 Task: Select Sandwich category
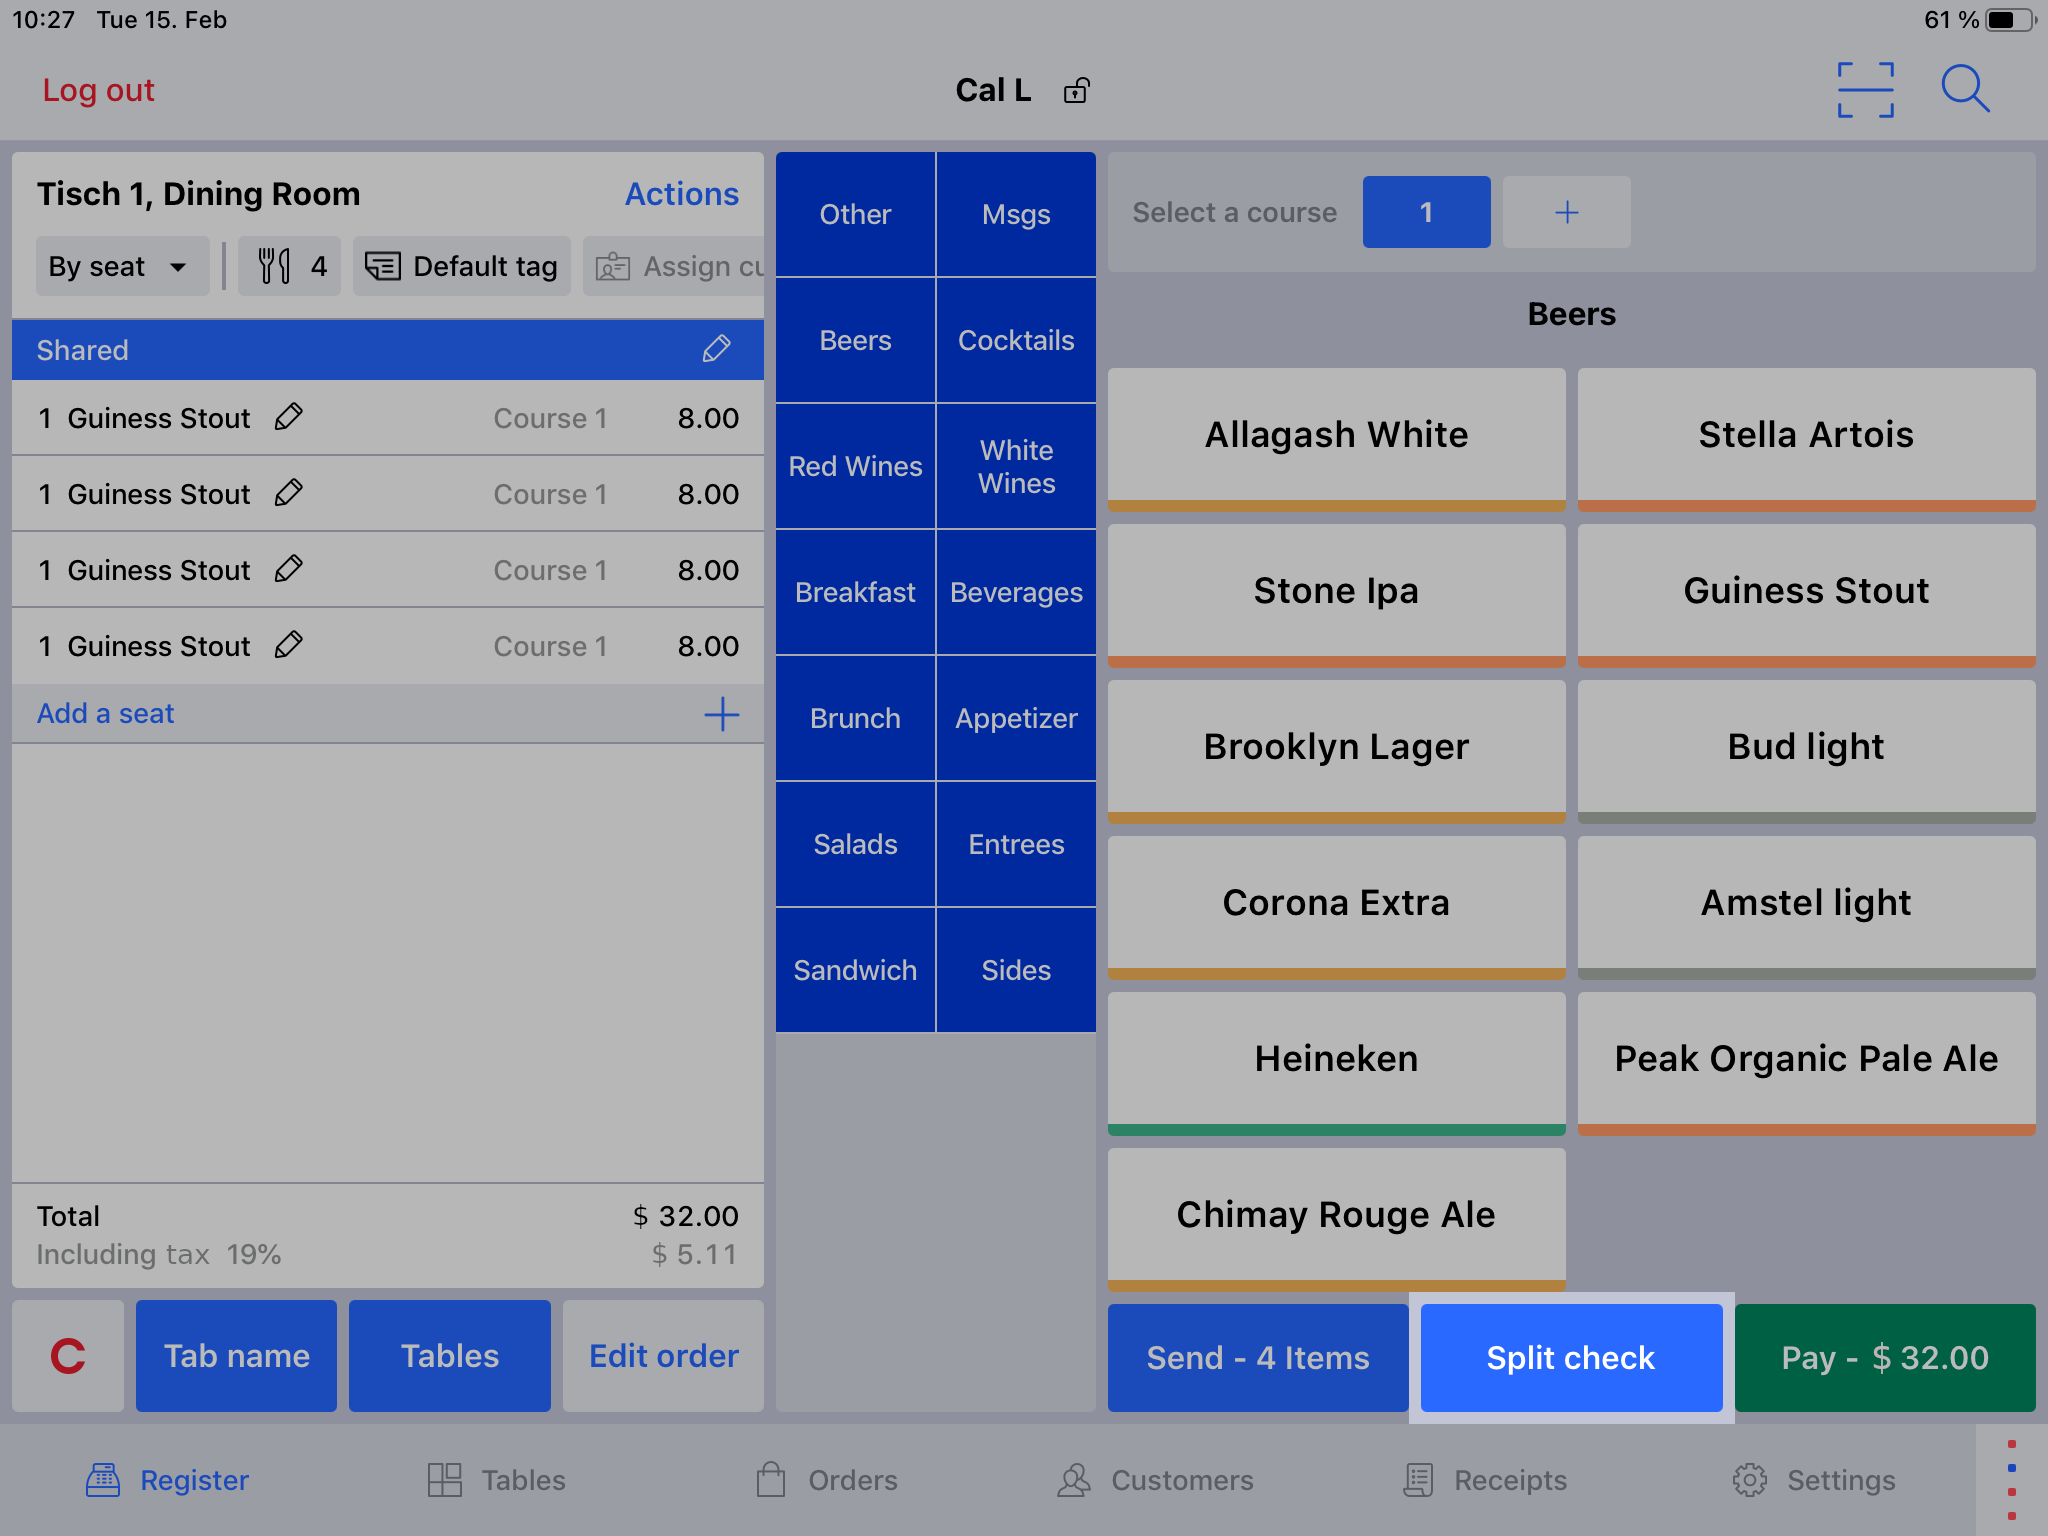pyautogui.click(x=855, y=970)
